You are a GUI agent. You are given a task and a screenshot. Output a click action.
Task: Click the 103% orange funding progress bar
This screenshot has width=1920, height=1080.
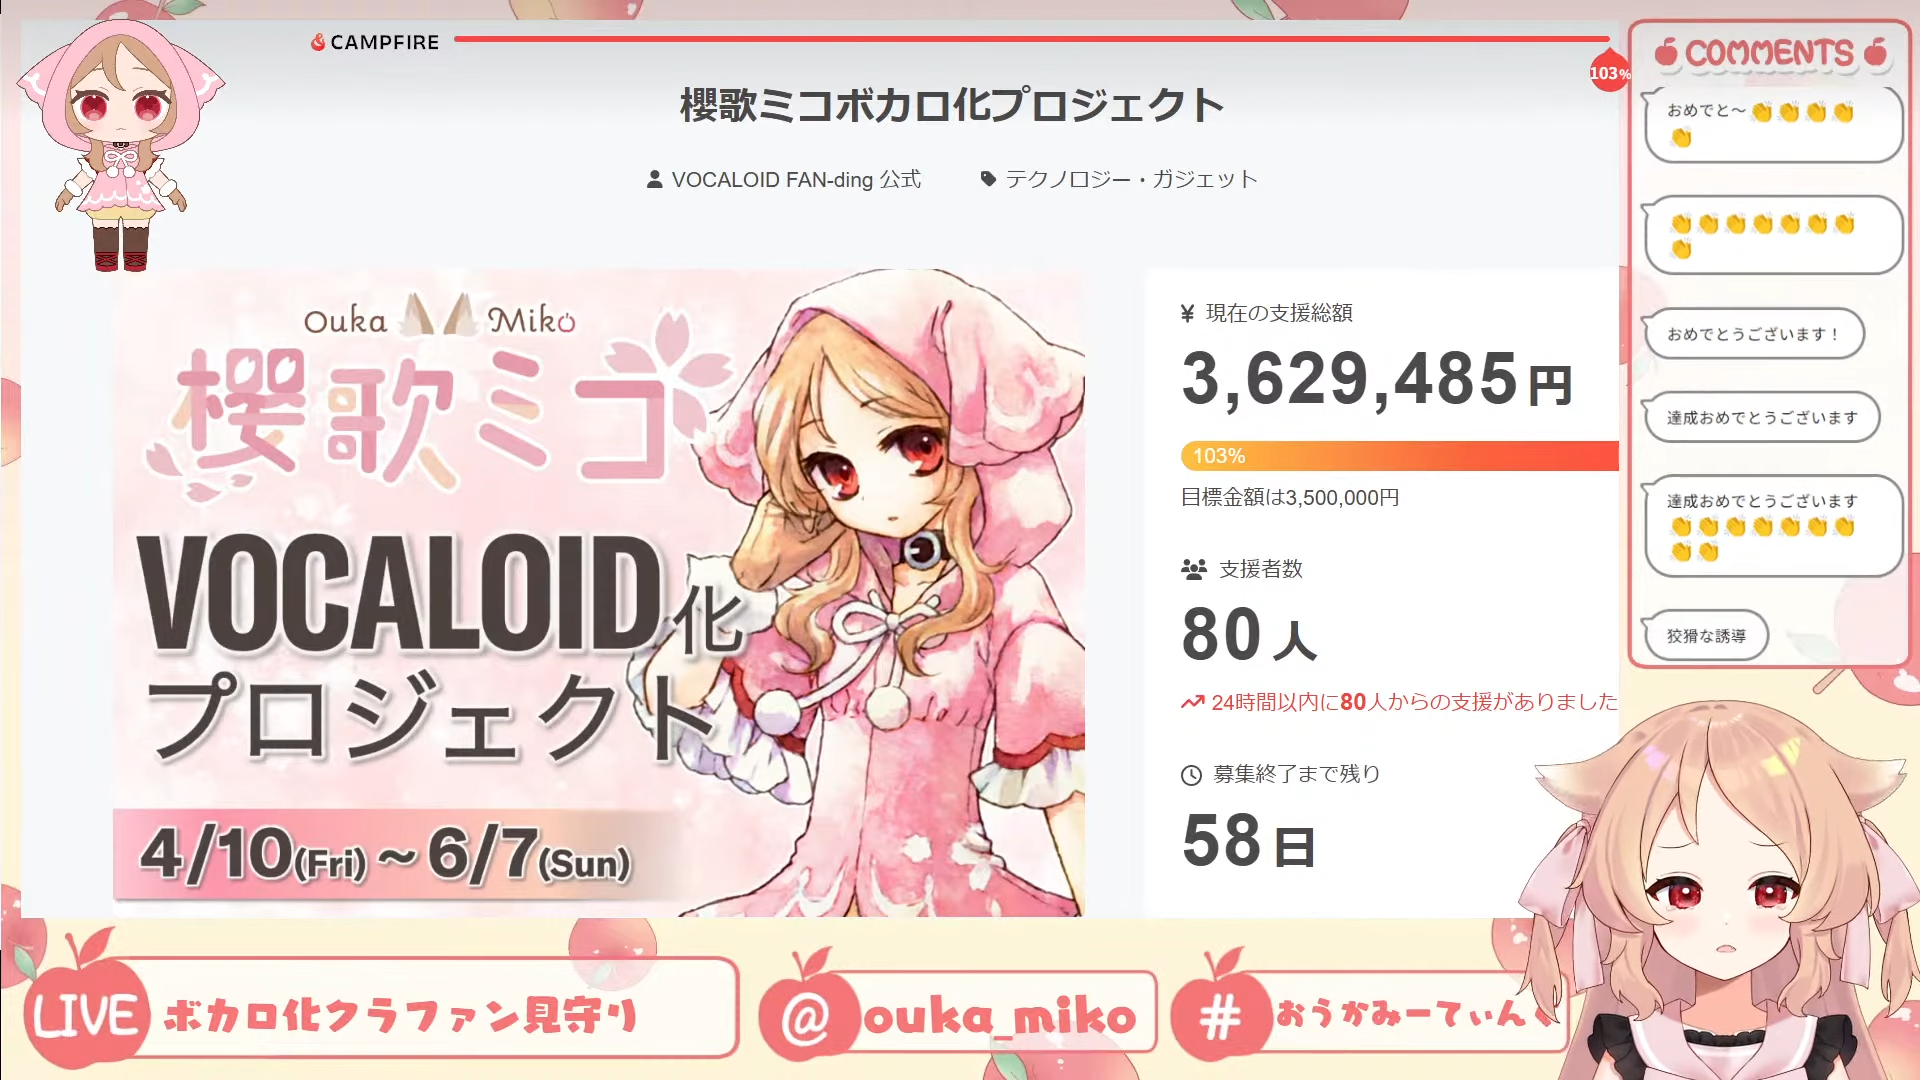(x=1399, y=456)
